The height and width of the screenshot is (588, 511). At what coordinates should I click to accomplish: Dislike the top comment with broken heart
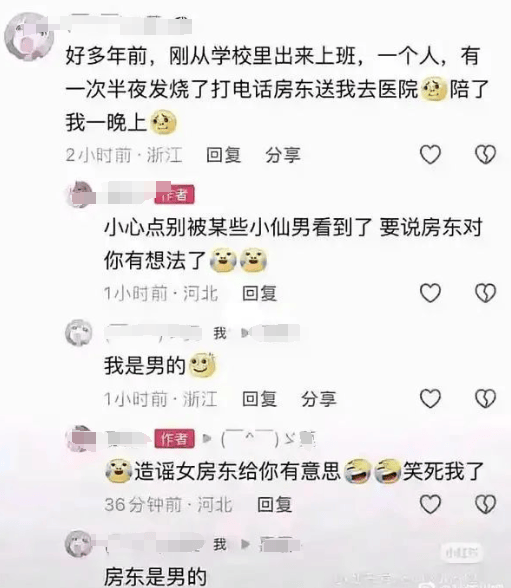click(x=485, y=154)
